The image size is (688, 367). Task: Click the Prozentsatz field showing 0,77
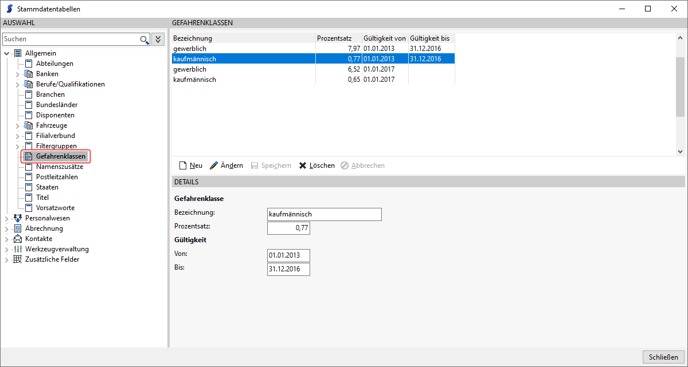tap(289, 228)
